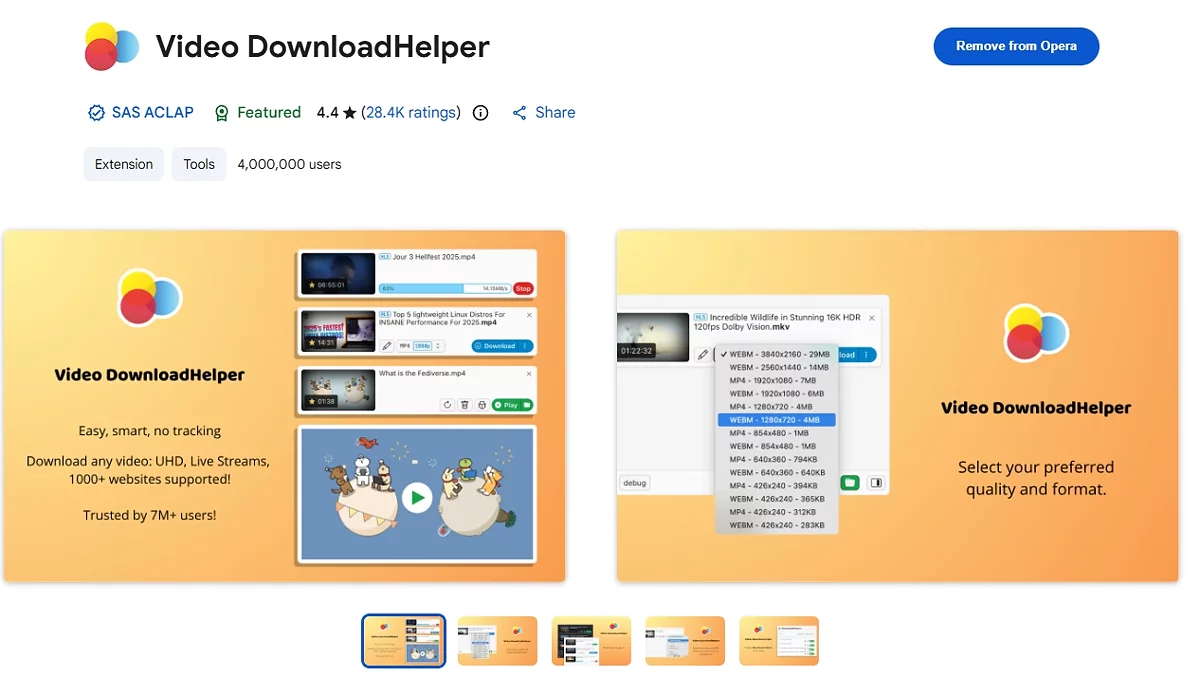Click the retry icon on the Fediverse download
Viewport: 1200px width, 677px height.
447,405
